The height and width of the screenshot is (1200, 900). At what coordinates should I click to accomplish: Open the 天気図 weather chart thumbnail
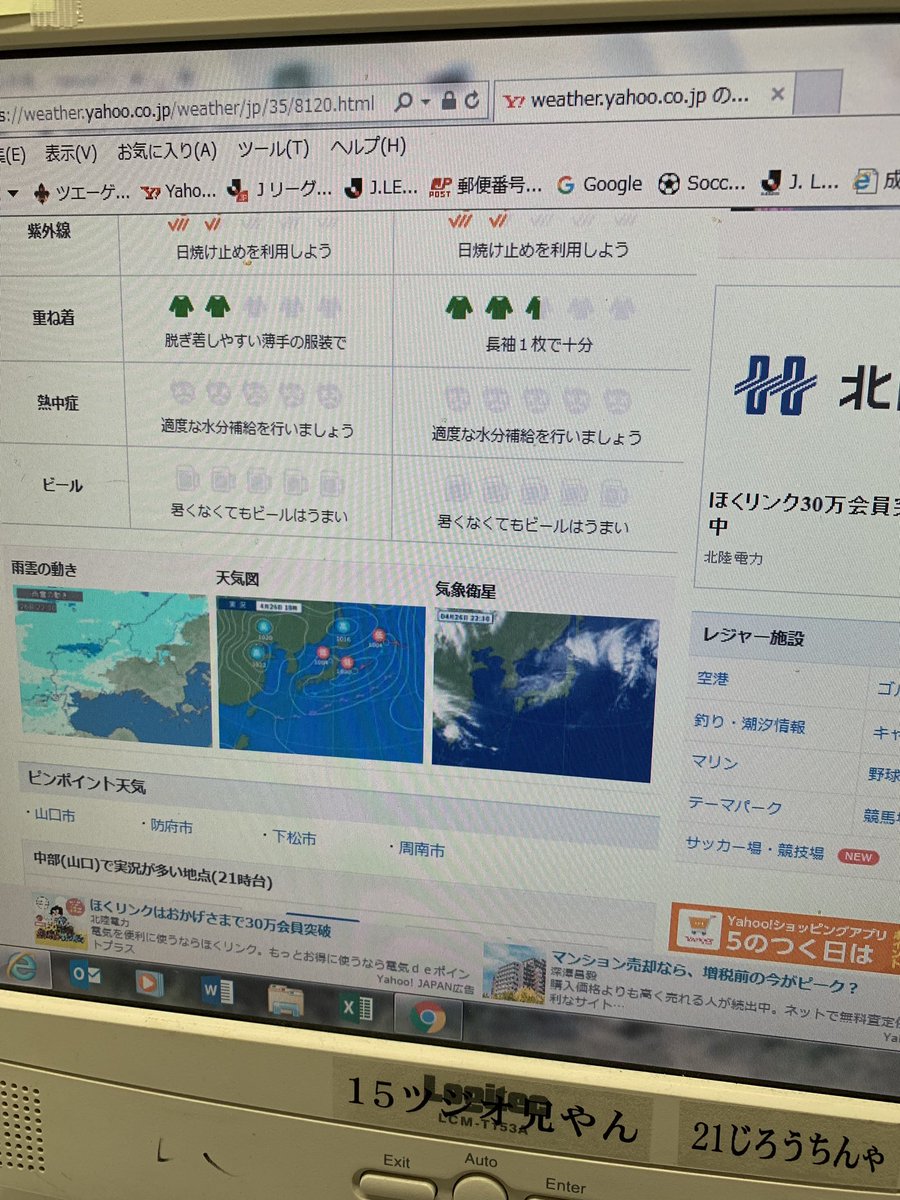(320, 680)
